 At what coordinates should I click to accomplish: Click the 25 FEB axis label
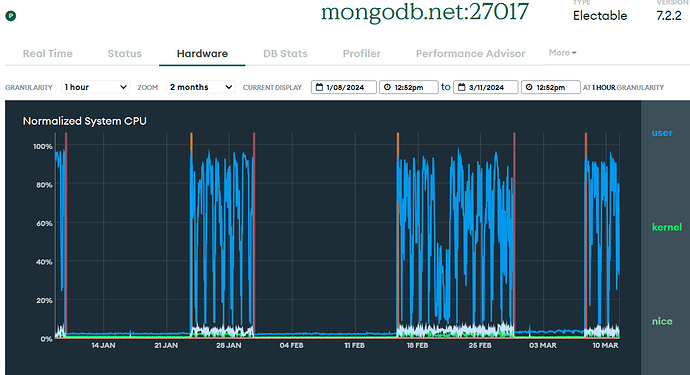coord(480,346)
